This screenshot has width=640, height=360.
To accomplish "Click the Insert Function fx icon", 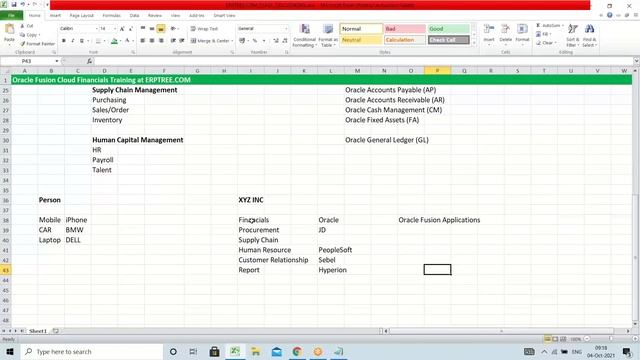I will pyautogui.click(x=89, y=61).
